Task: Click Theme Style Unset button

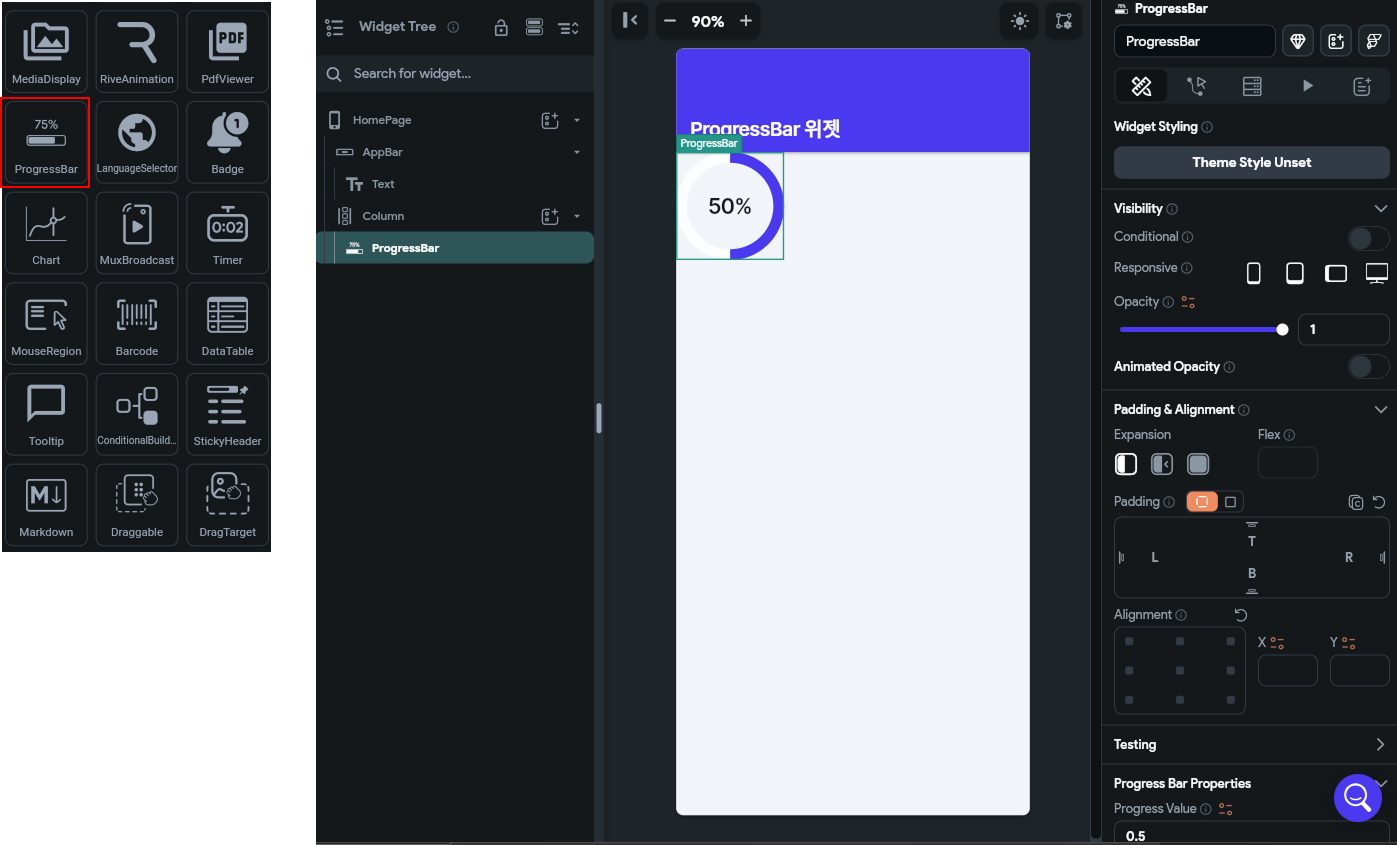Action: click(x=1252, y=162)
